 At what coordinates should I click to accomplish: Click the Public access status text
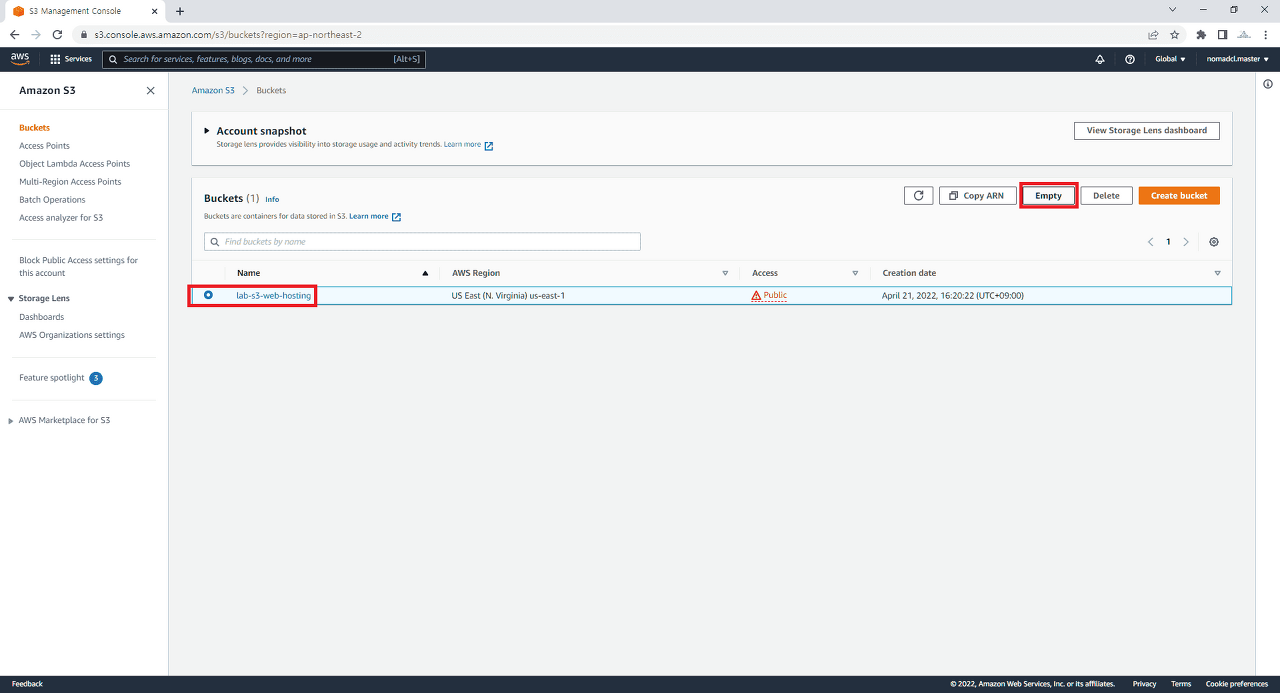(x=775, y=296)
